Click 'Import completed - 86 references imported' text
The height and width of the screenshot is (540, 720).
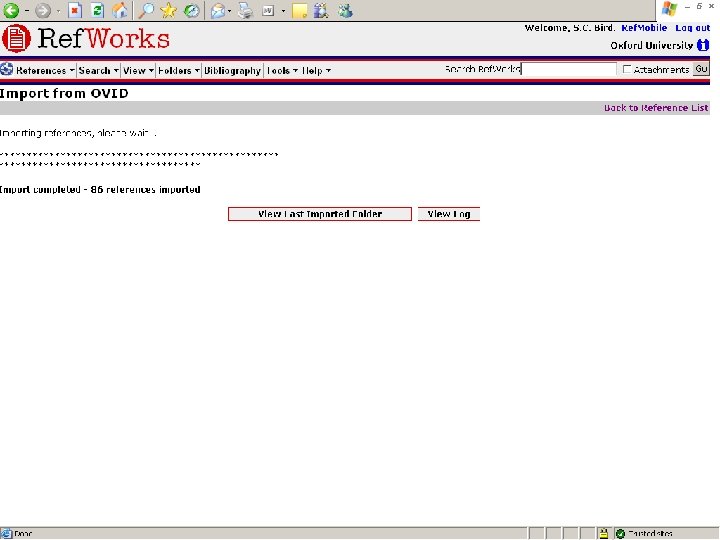point(100,189)
